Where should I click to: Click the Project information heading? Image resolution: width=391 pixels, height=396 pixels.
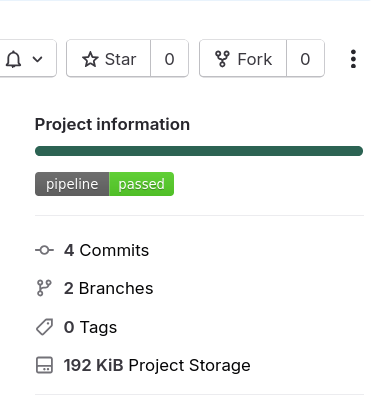112,125
